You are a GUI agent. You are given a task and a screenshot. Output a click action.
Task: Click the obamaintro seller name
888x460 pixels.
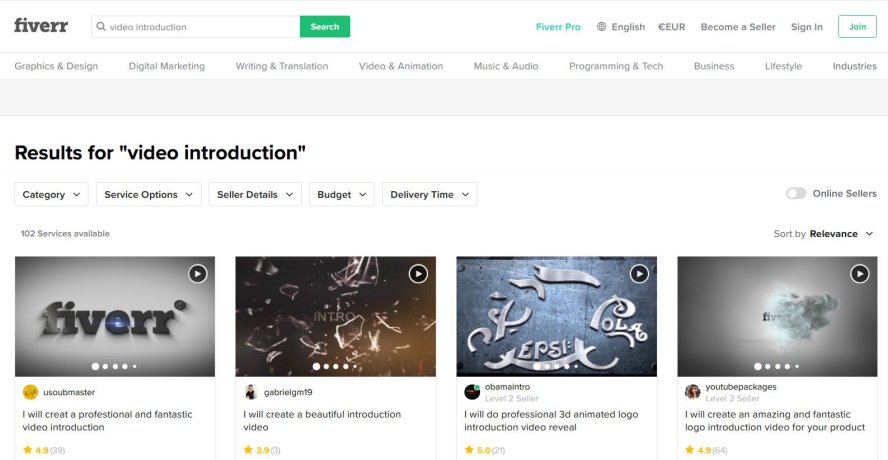(507, 387)
